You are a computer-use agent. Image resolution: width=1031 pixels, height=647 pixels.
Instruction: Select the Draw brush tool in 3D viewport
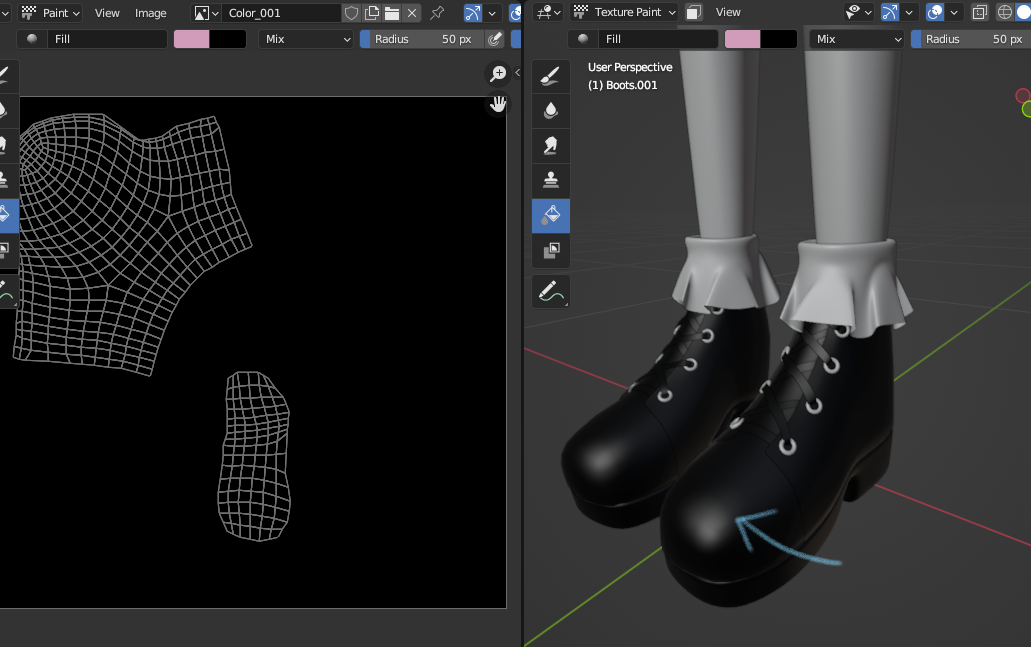click(550, 76)
